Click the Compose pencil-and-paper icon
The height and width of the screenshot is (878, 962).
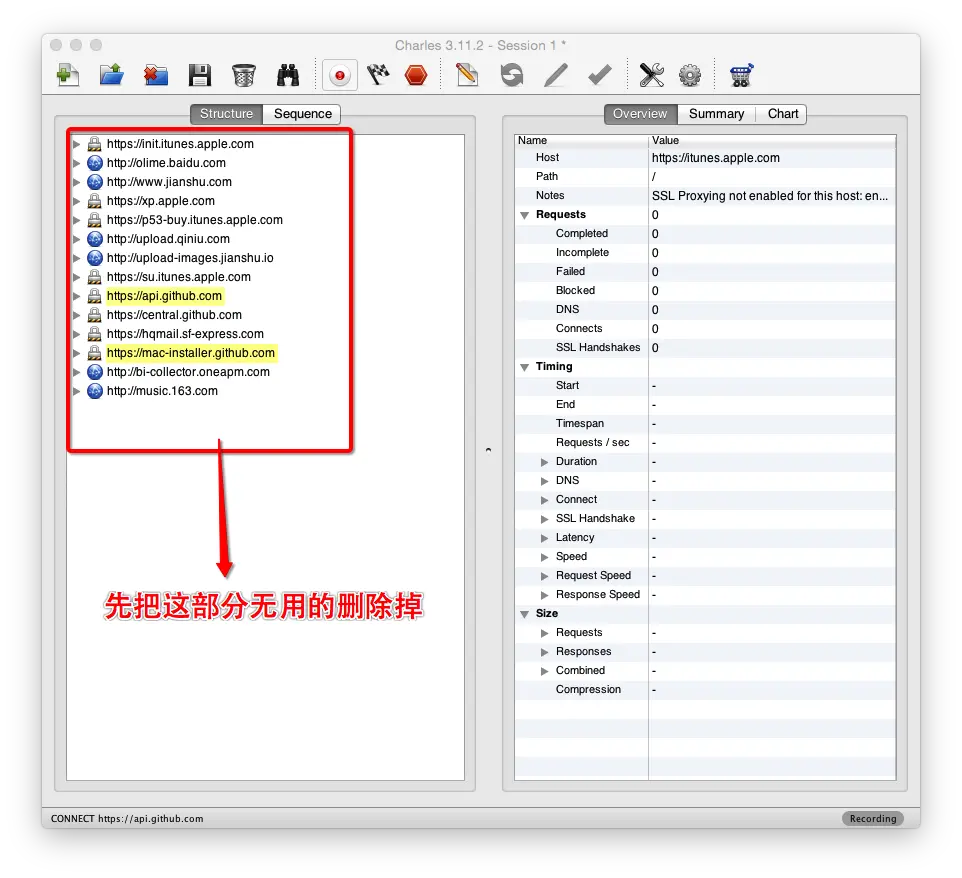coord(467,75)
